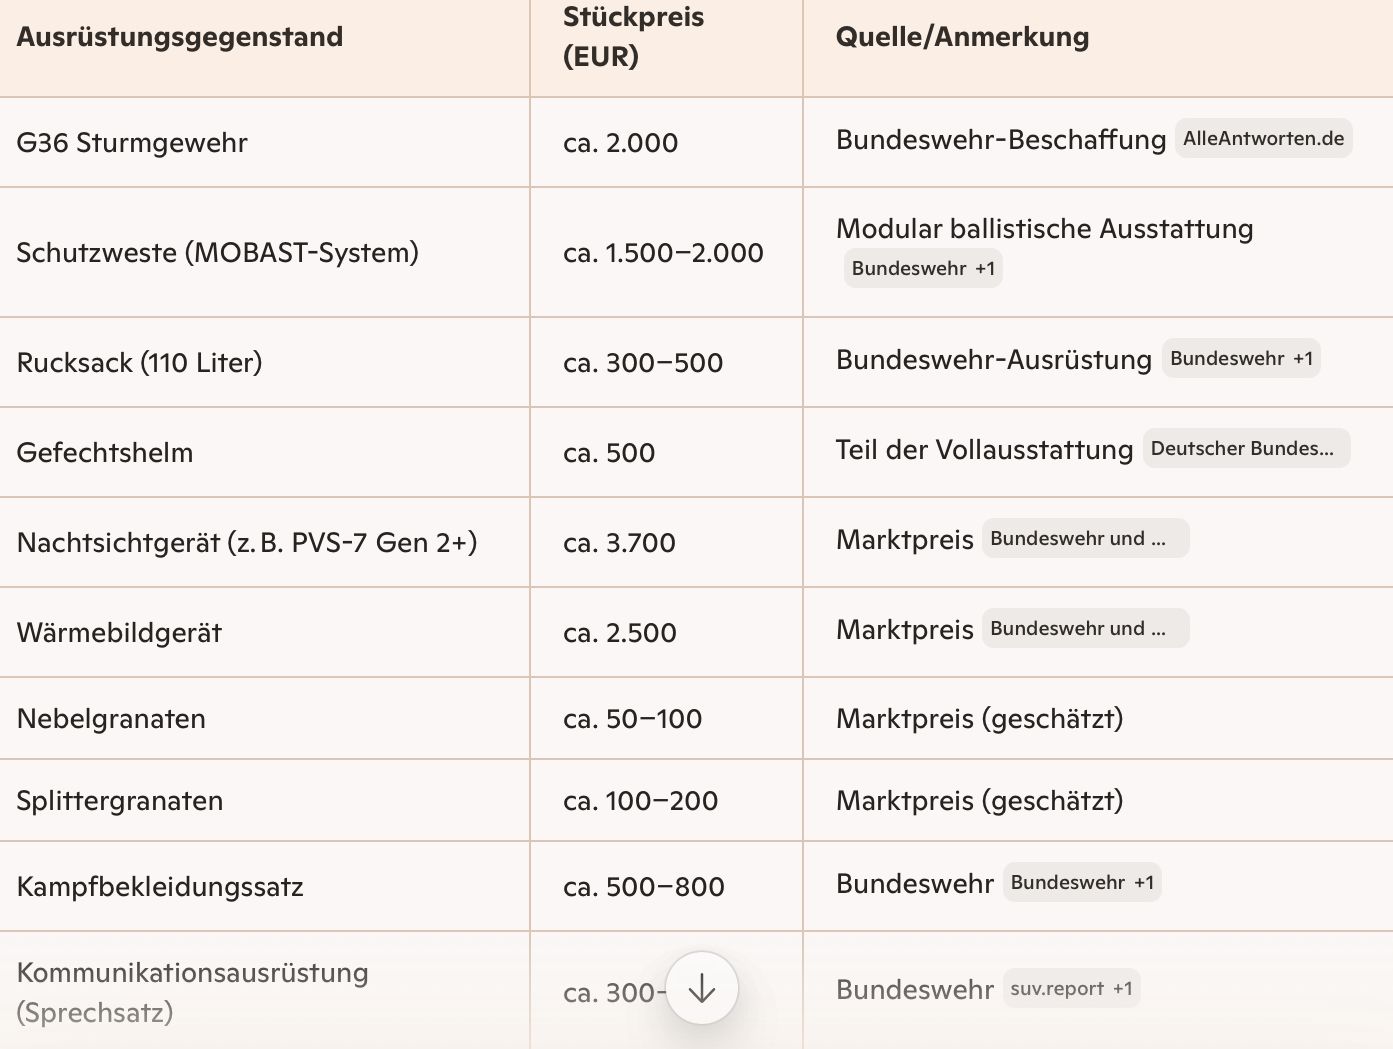Click the Ausrüstungsgegenstand column header
Screen dimensions: 1393x1049
180,38
